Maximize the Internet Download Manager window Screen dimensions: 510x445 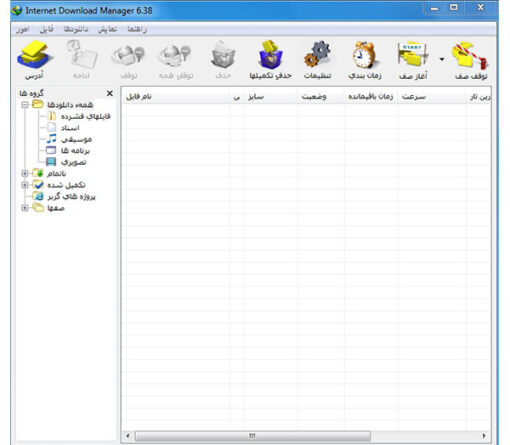(x=454, y=7)
